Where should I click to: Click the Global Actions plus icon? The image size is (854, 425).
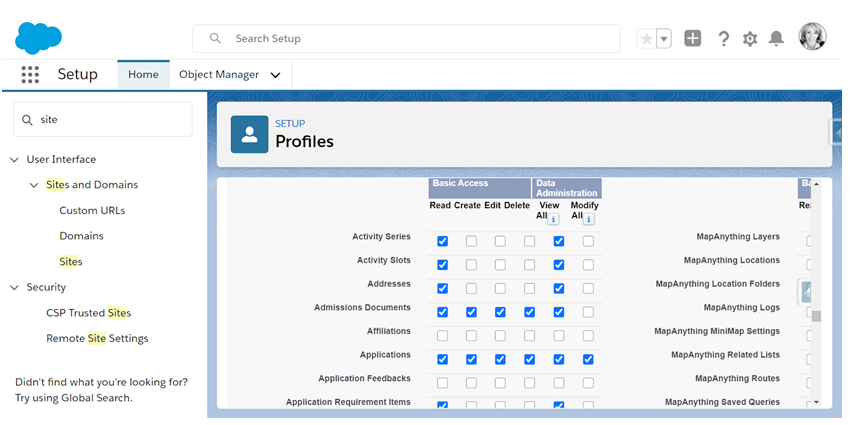[x=692, y=39]
